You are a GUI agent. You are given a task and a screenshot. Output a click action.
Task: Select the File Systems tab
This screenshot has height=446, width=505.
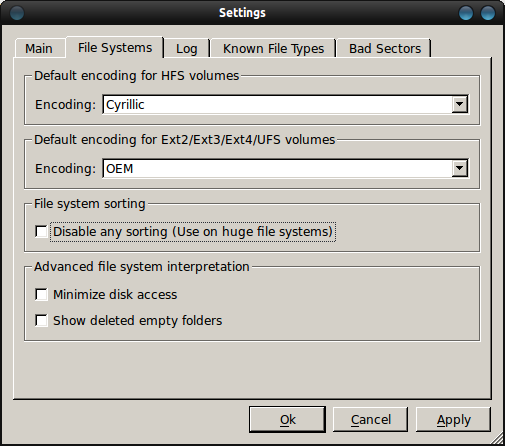115,48
